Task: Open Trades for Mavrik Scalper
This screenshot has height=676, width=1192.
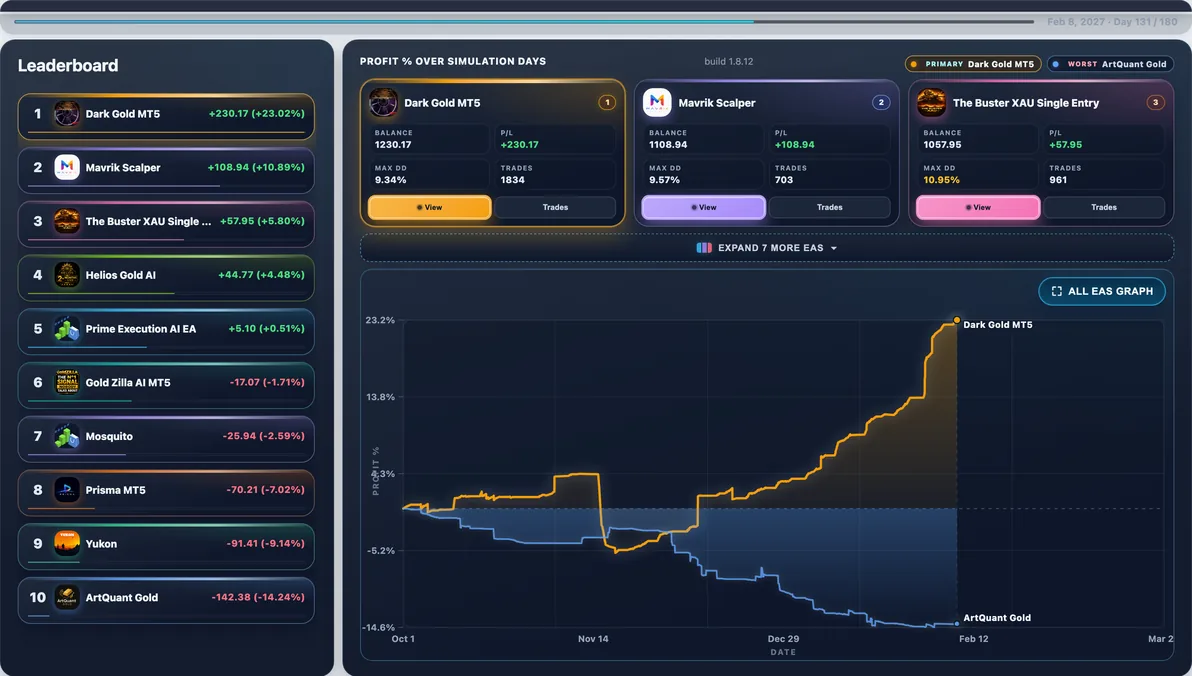Action: (829, 208)
